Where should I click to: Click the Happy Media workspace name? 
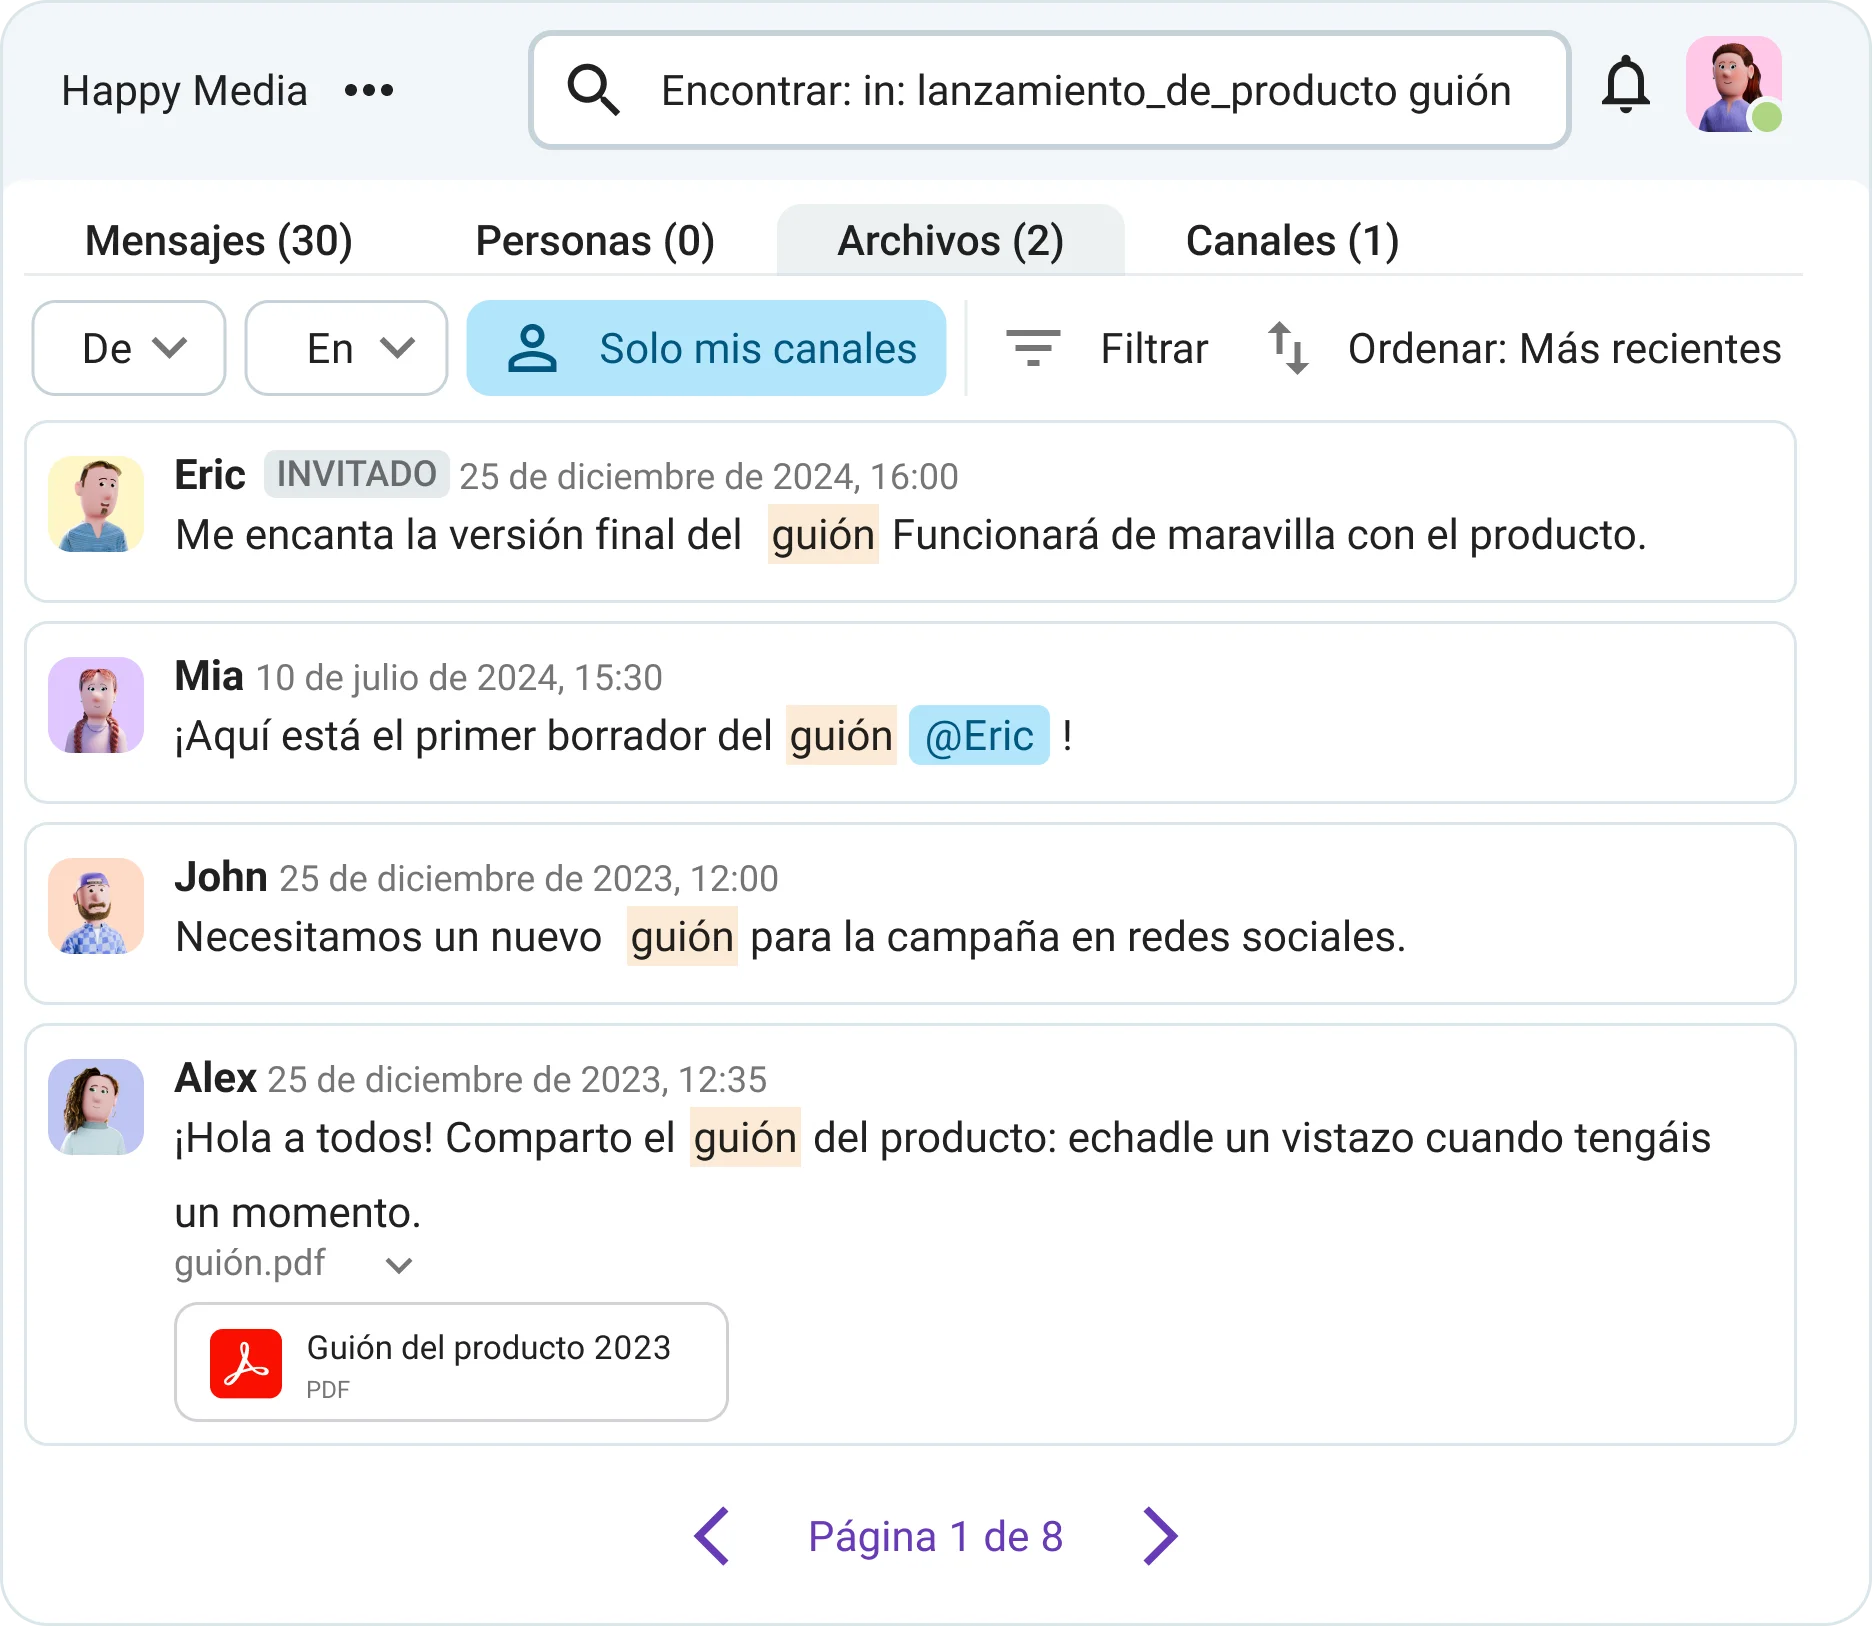[x=184, y=91]
